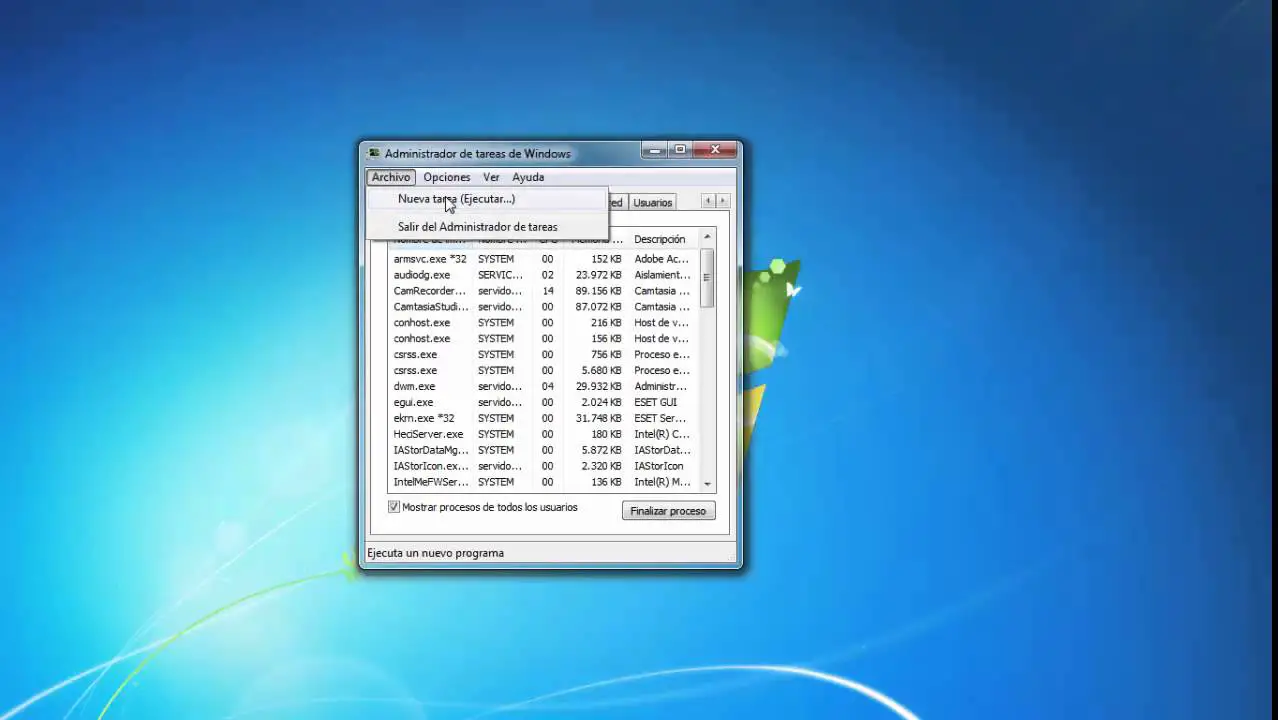Select the egui.exe process row
1278x720 pixels.
coord(544,403)
